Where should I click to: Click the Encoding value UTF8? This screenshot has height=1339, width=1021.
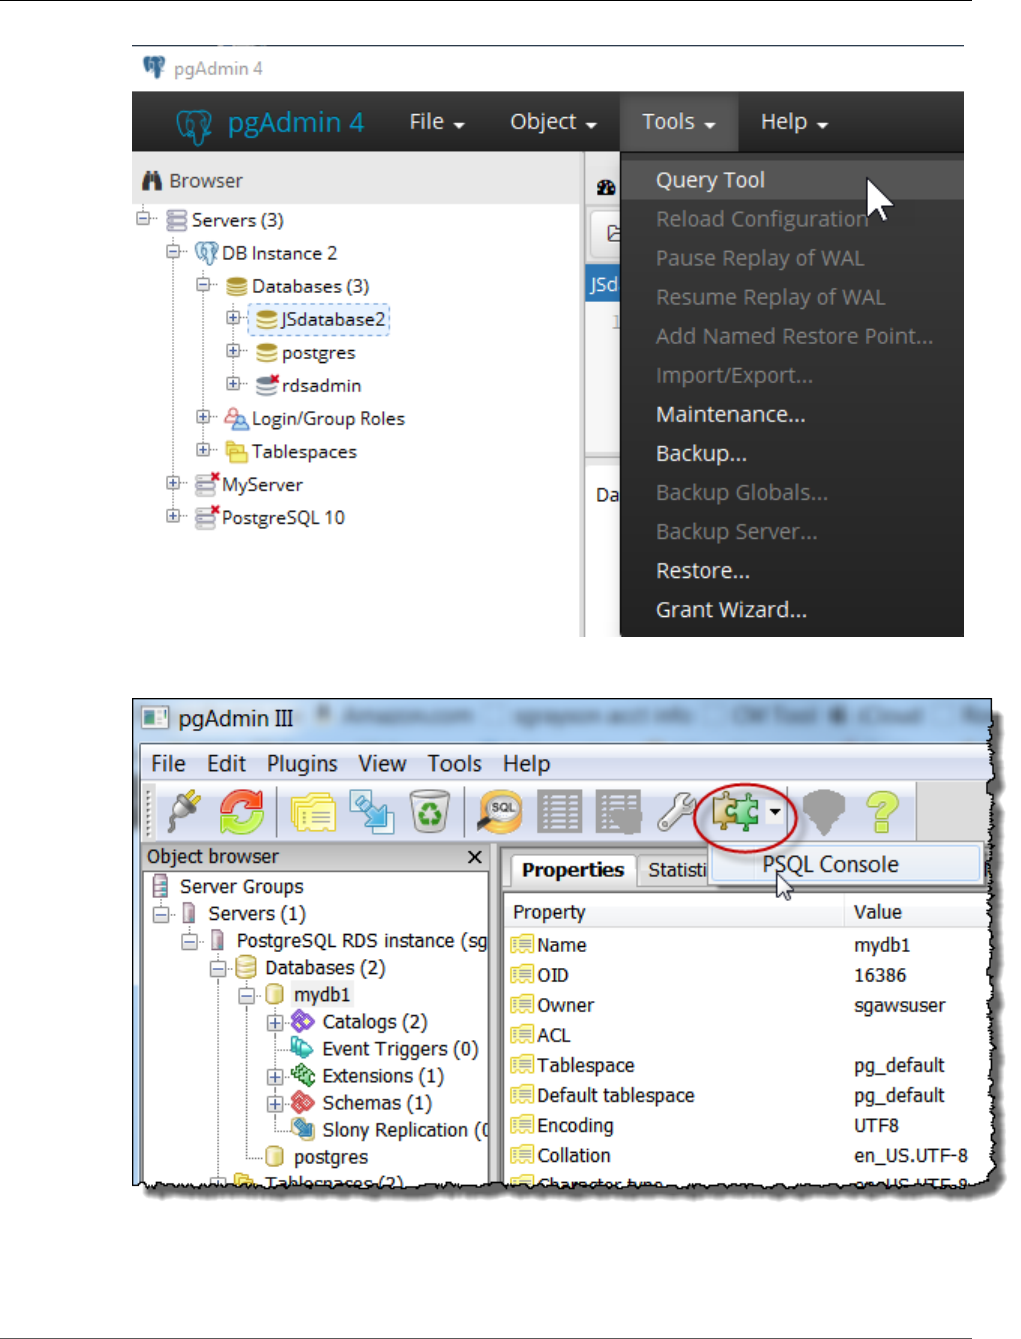(876, 1125)
